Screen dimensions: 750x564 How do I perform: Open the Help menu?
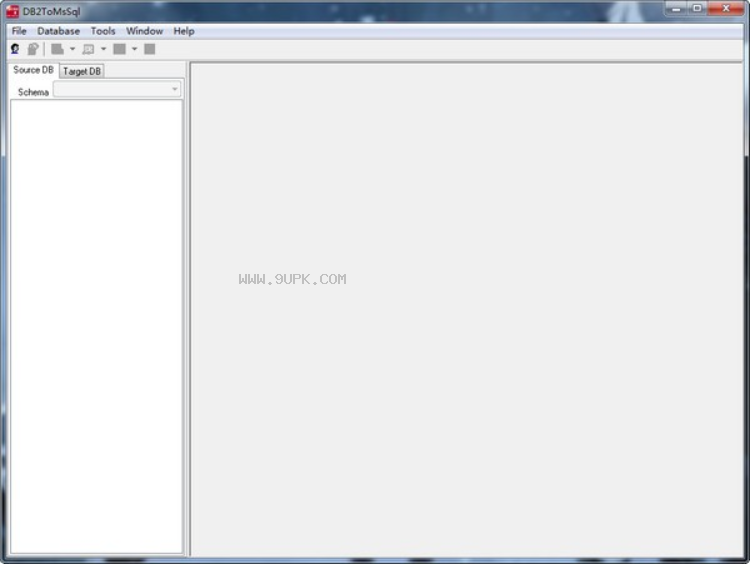coord(184,31)
